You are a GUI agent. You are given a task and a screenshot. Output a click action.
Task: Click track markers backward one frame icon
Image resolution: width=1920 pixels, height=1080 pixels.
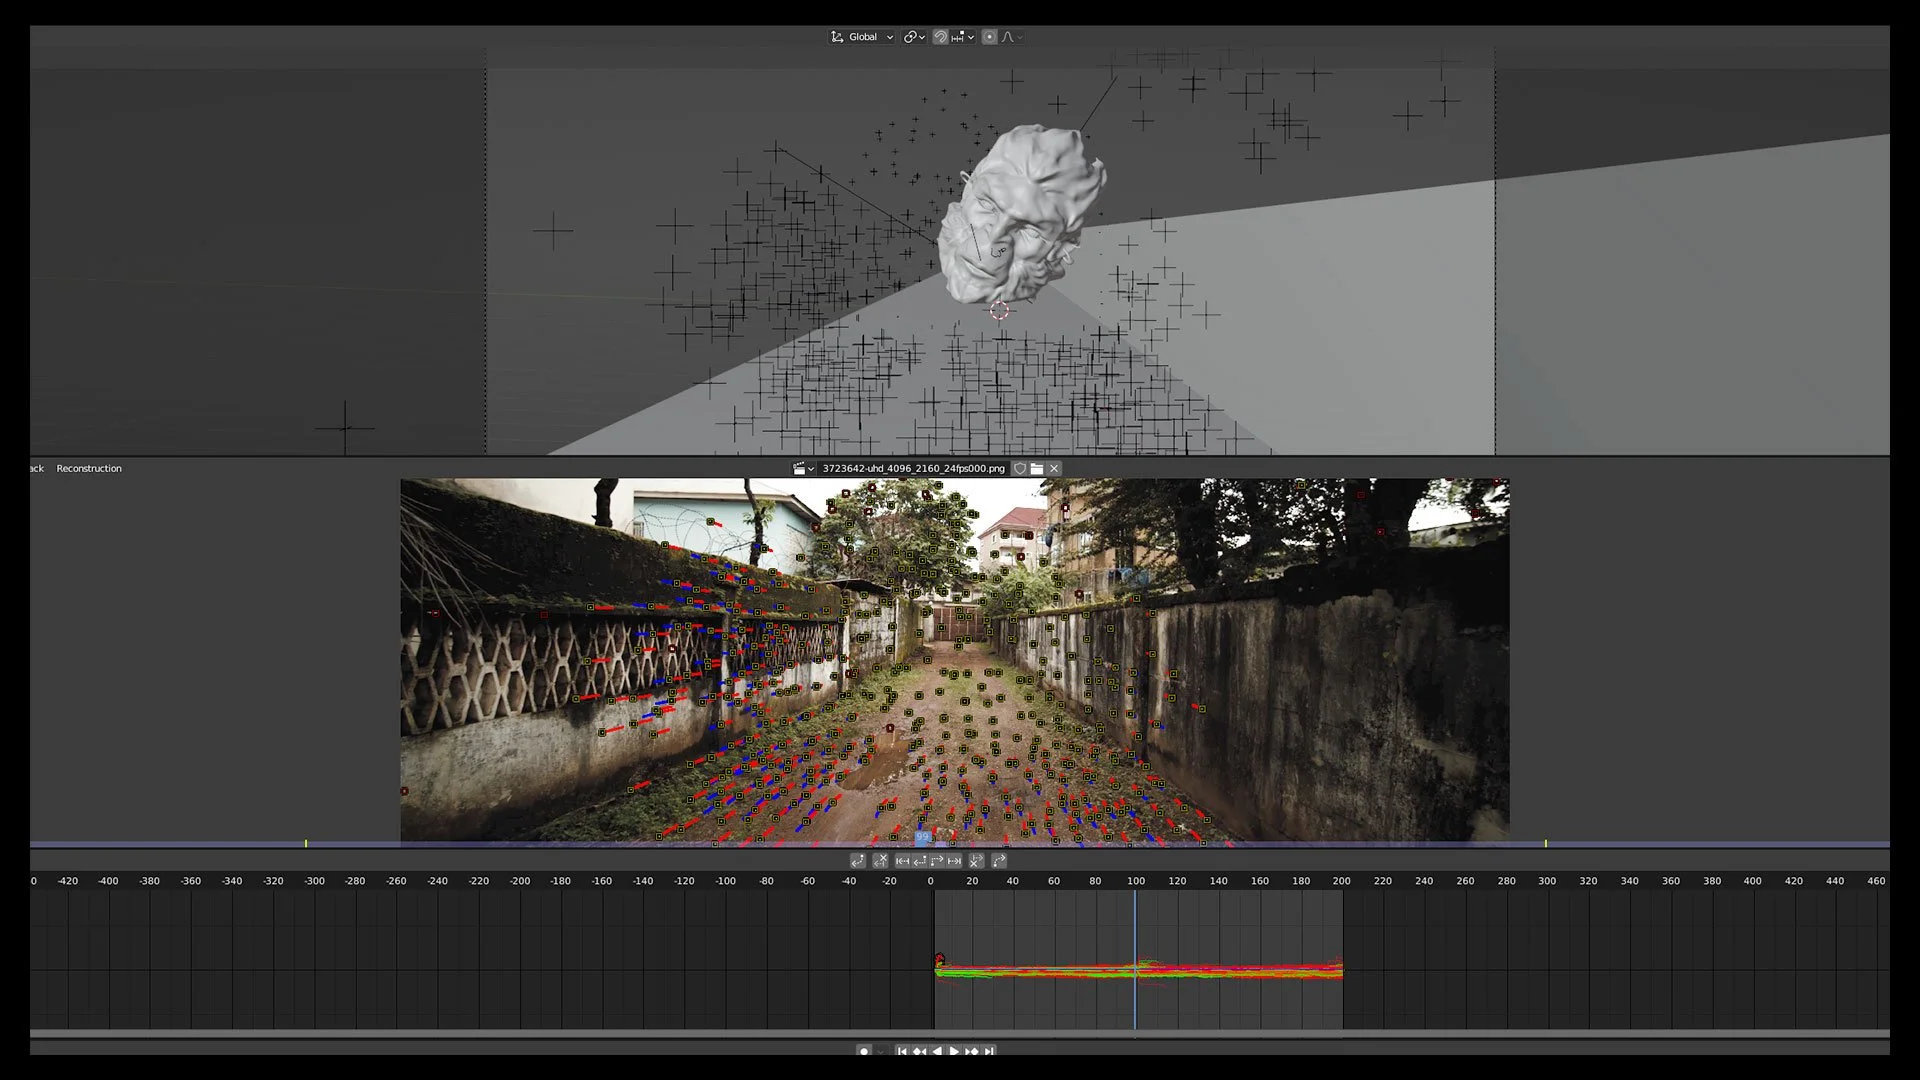coord(919,861)
